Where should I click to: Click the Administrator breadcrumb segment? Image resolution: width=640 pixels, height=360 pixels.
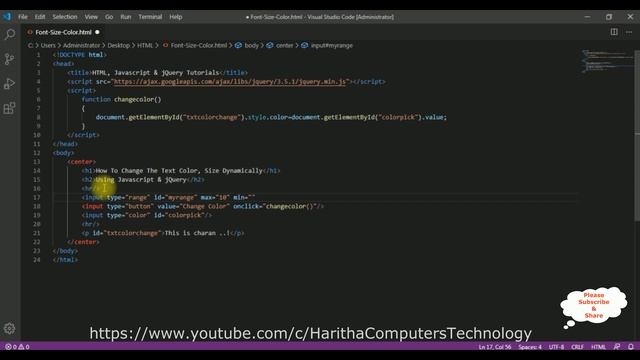pos(81,45)
